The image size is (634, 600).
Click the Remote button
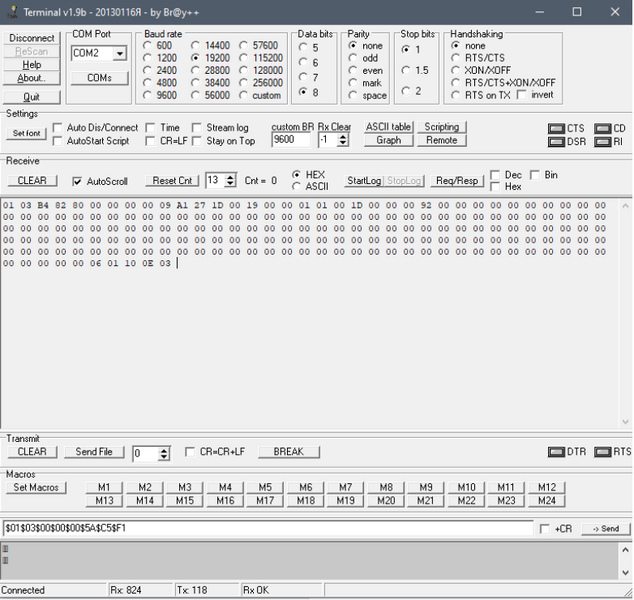(442, 140)
